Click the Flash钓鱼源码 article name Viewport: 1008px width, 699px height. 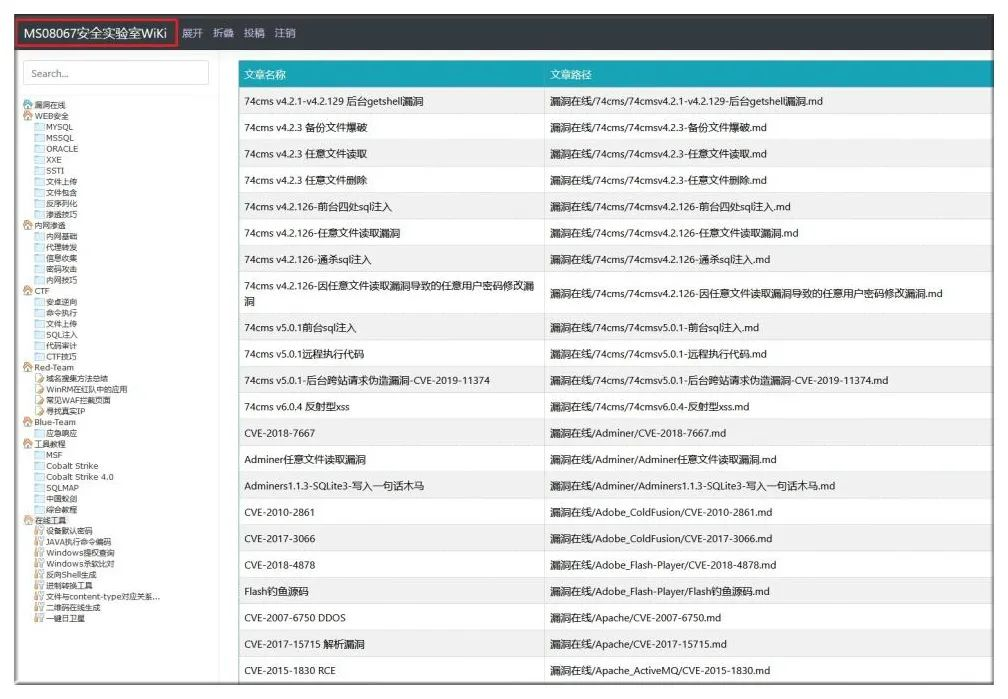[276, 591]
